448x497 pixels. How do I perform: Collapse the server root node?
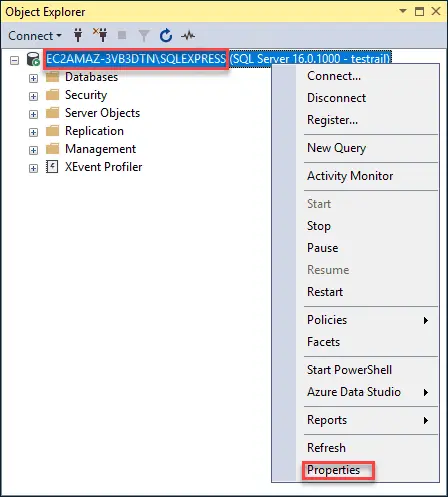tap(14, 60)
